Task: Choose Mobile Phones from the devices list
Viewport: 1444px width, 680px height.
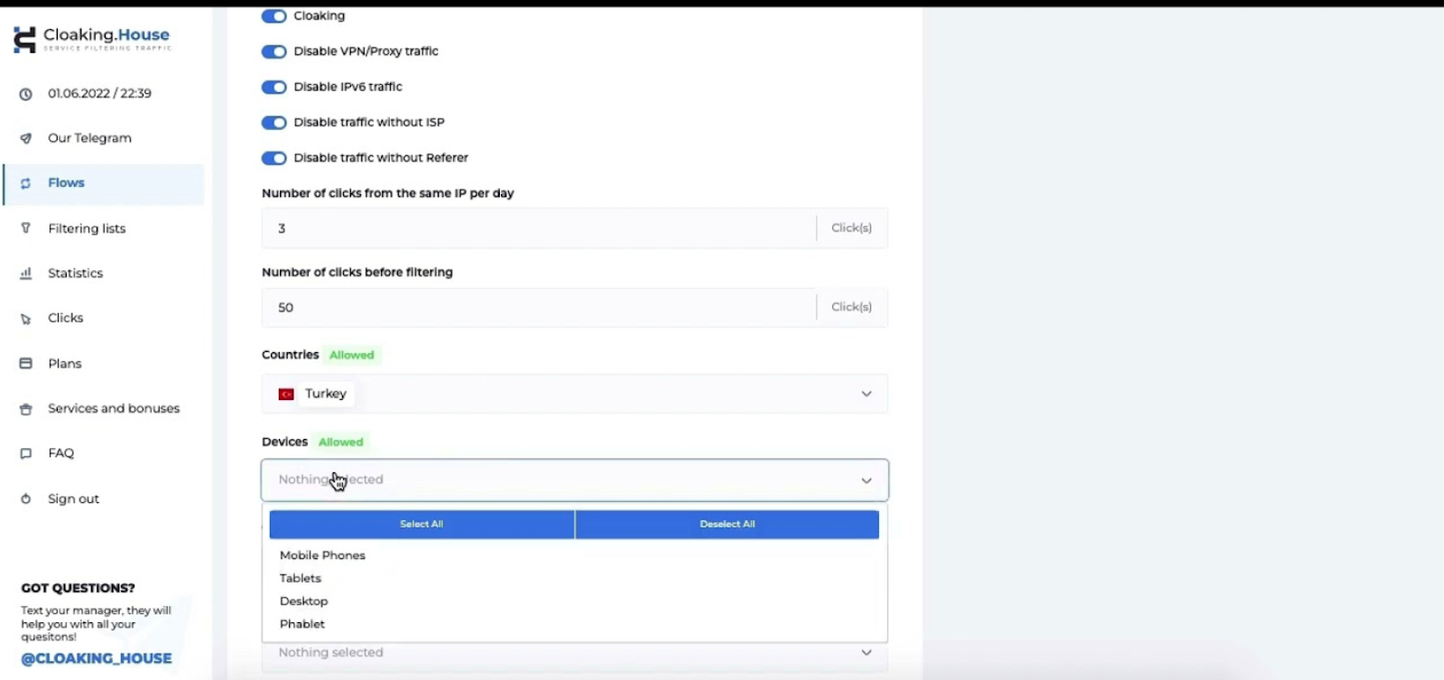Action: click(x=323, y=556)
